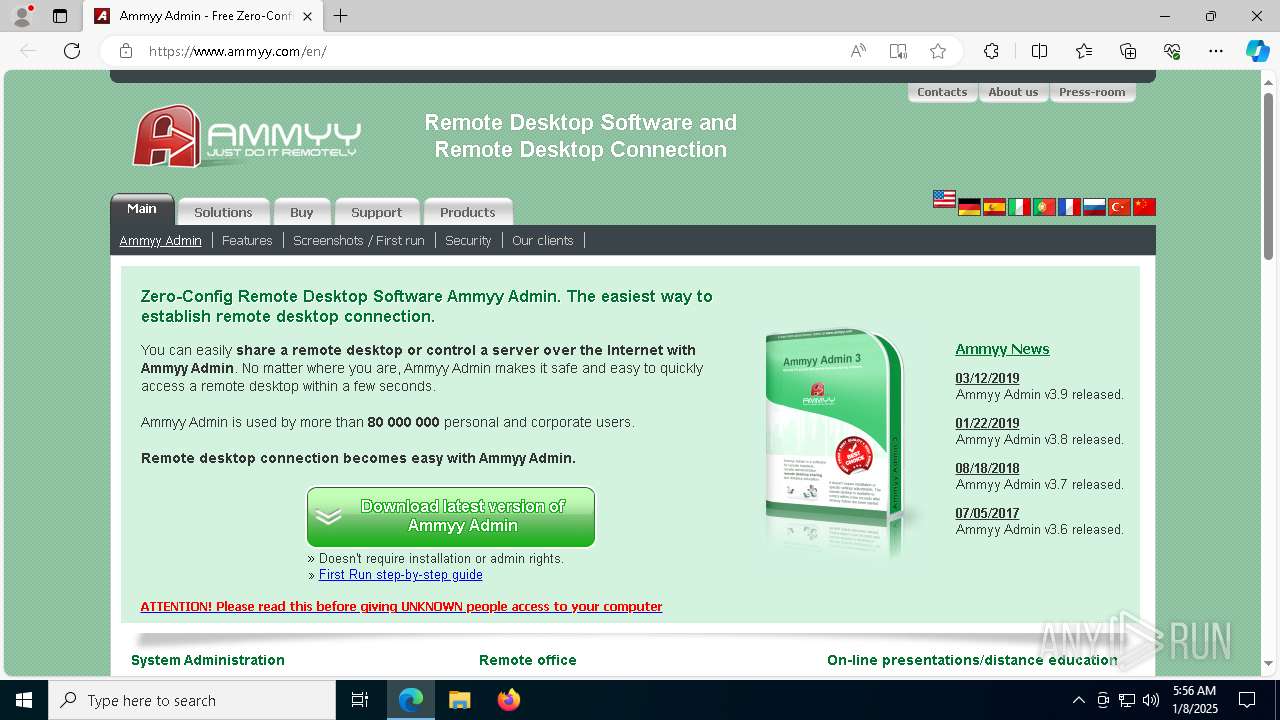The width and height of the screenshot is (1280, 720).
Task: Select German flag language
Action: coord(969,207)
